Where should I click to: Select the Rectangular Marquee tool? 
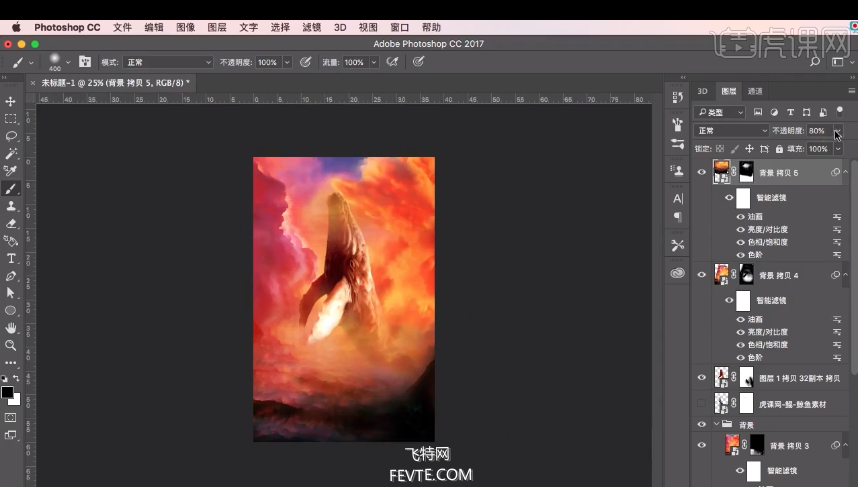[x=10, y=119]
